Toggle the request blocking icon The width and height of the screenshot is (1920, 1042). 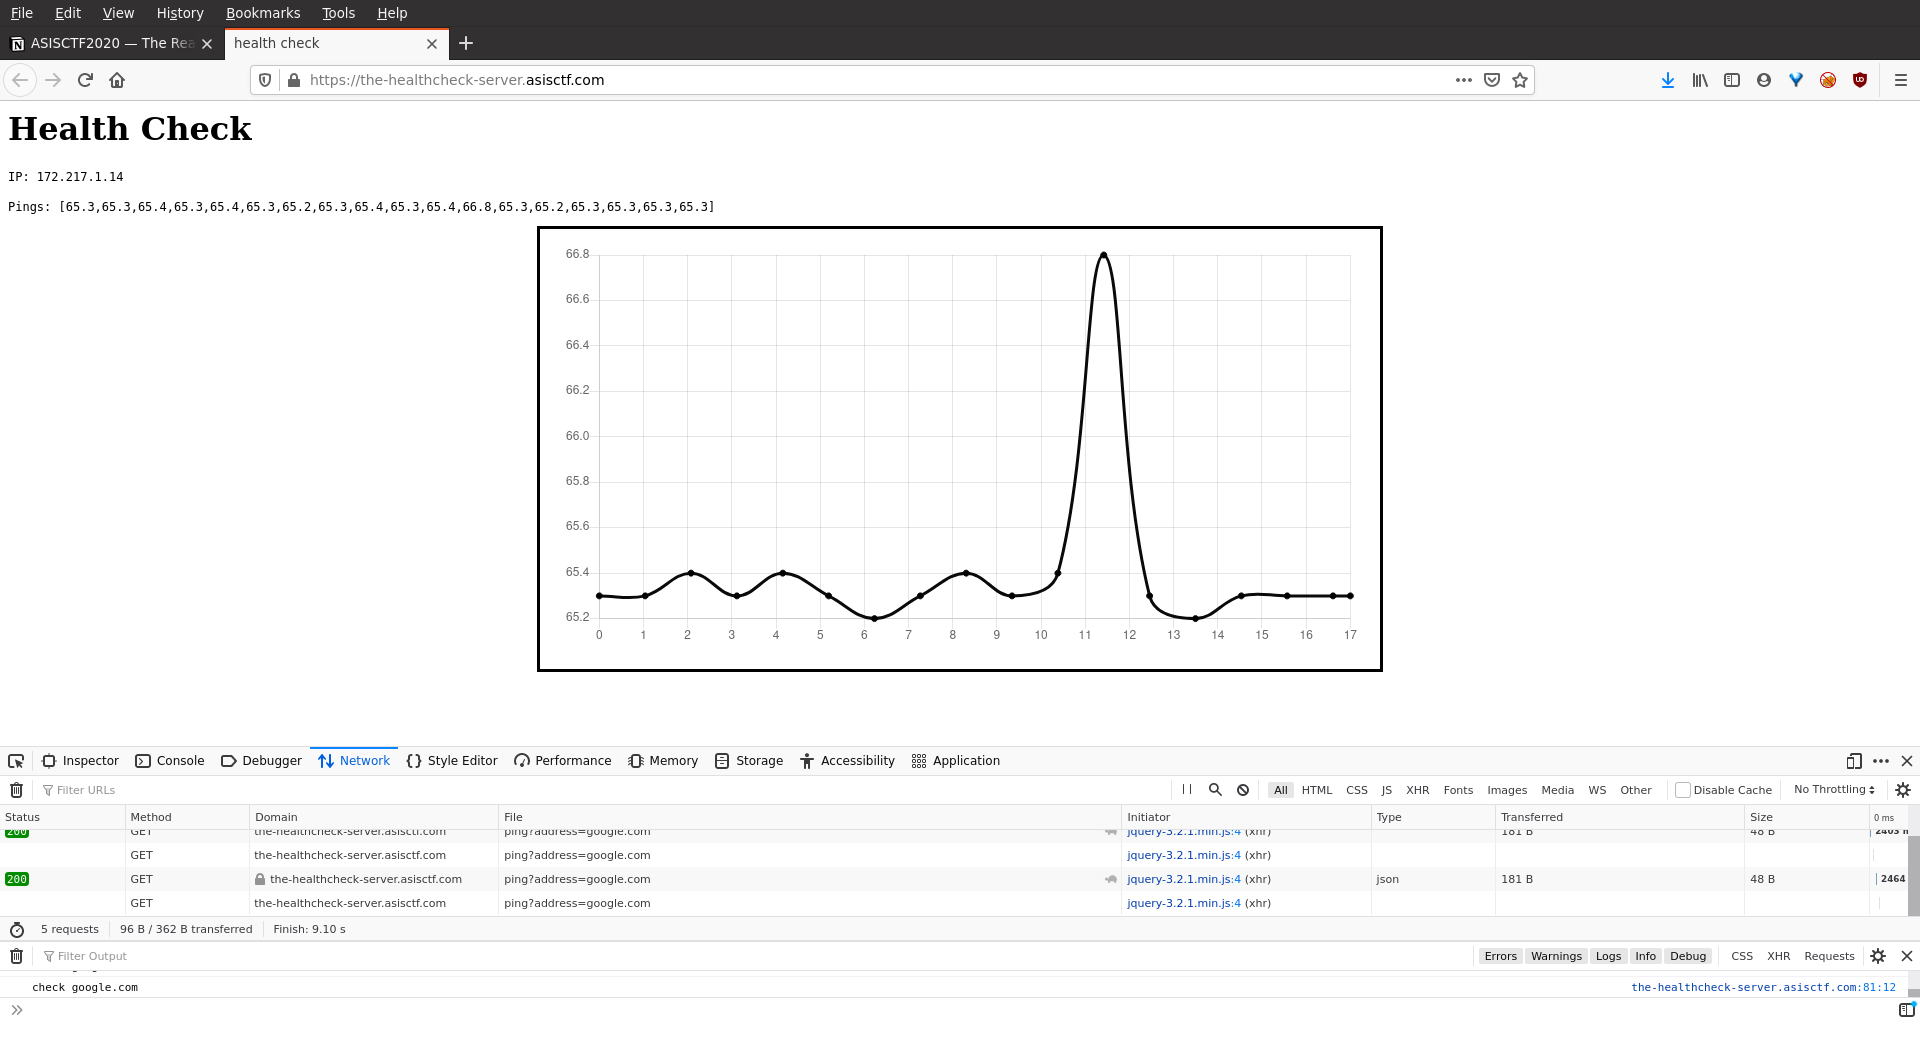click(1243, 790)
